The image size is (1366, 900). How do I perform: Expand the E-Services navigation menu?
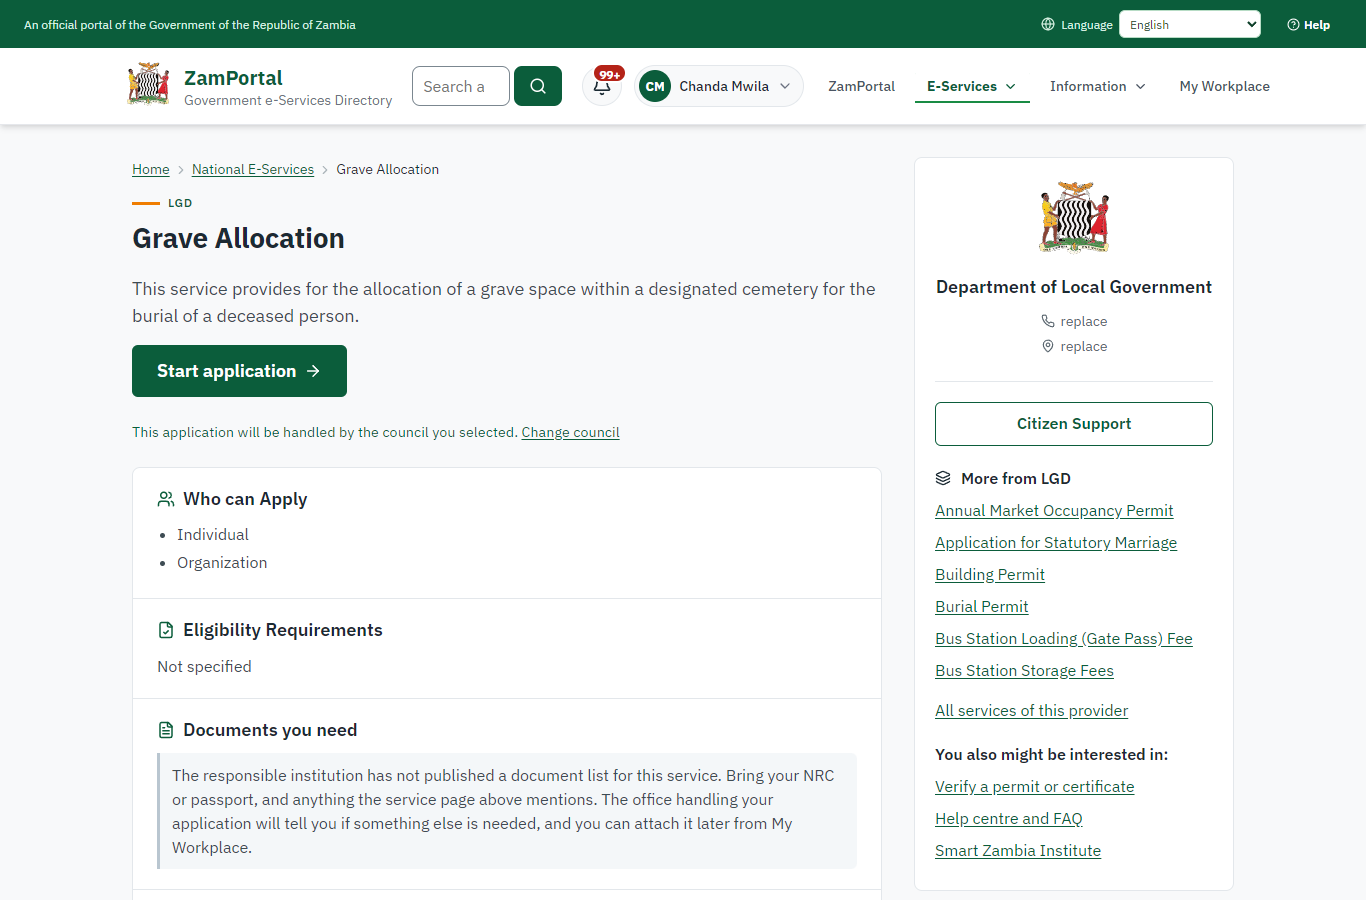(x=972, y=86)
